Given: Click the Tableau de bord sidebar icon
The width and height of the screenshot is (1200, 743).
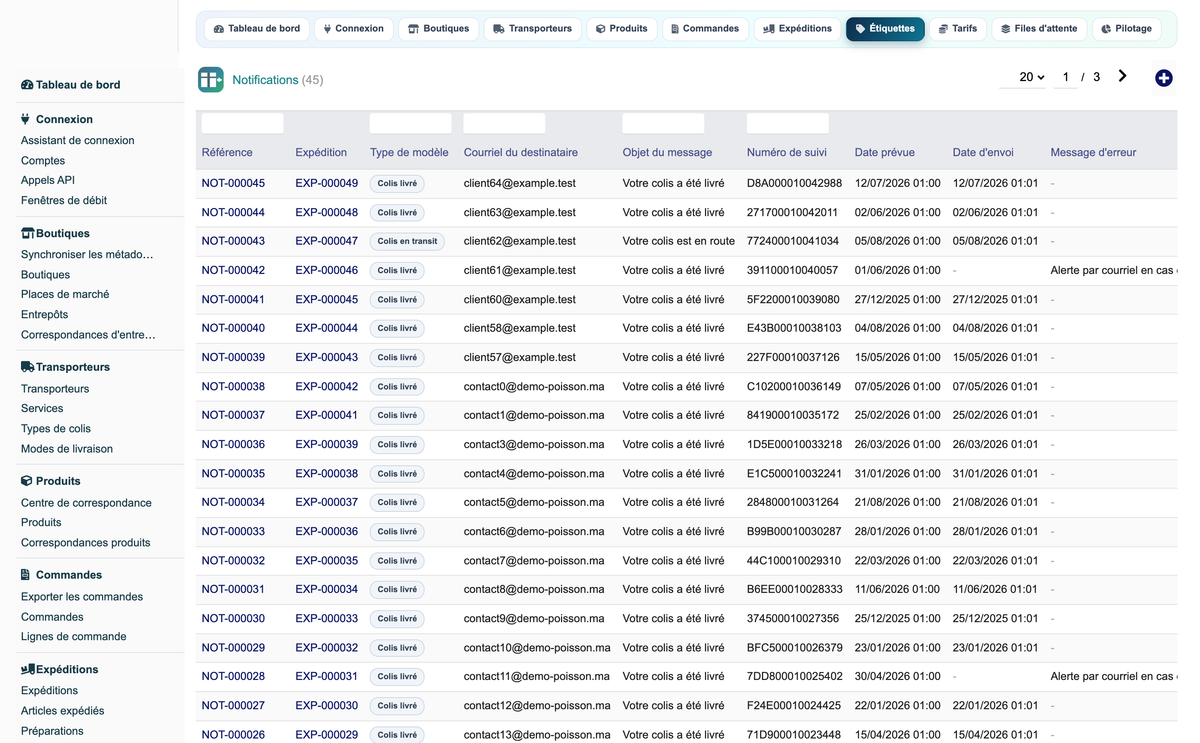Looking at the screenshot, I should (x=27, y=85).
